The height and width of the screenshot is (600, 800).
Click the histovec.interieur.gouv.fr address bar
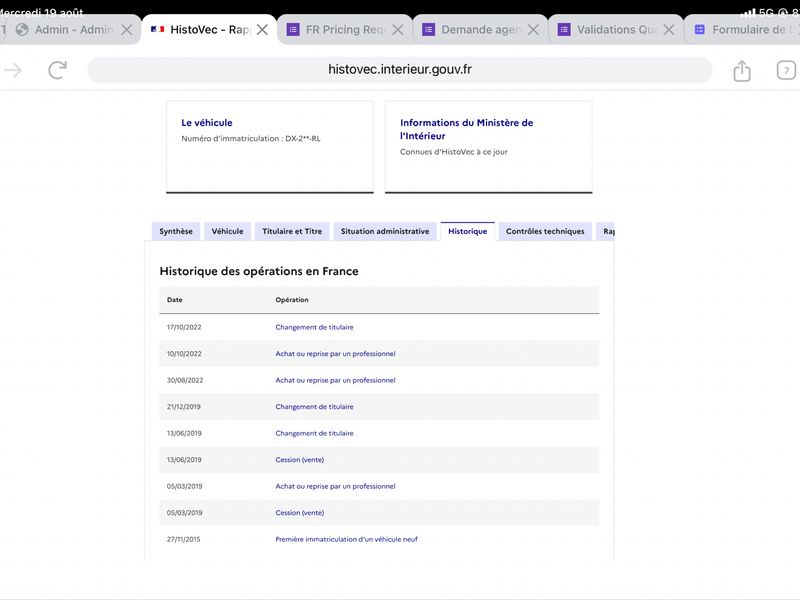click(x=399, y=70)
